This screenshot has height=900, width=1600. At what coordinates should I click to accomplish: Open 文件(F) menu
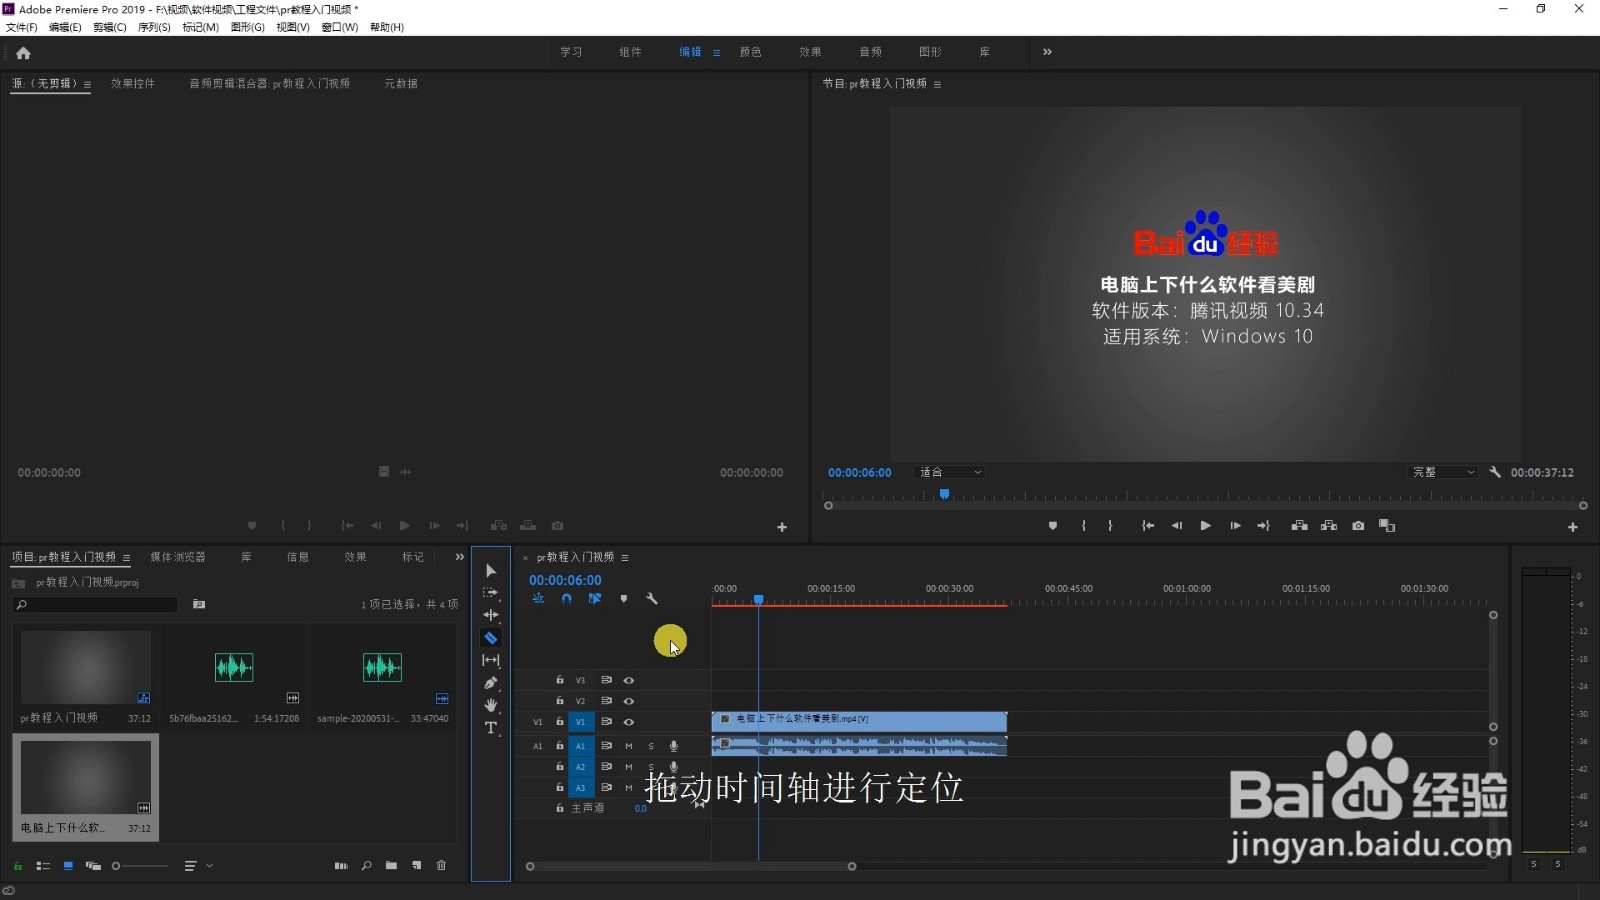[22, 27]
